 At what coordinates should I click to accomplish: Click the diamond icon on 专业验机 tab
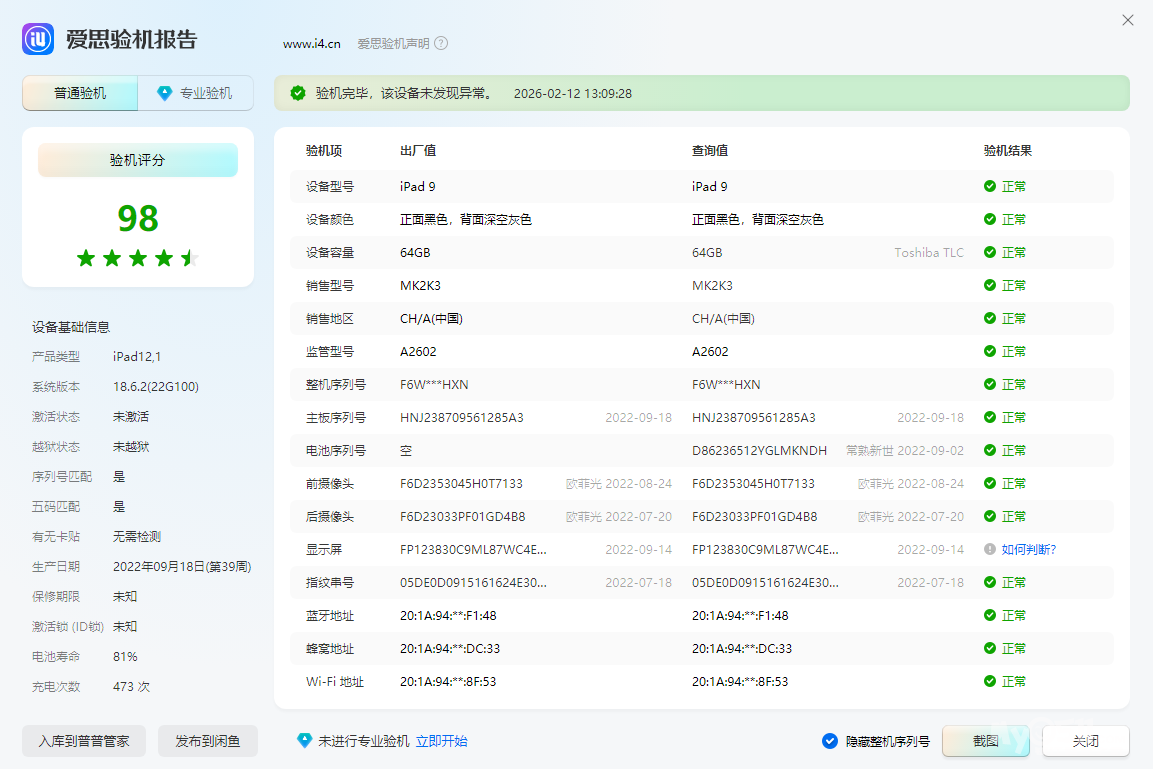pyautogui.click(x=165, y=93)
